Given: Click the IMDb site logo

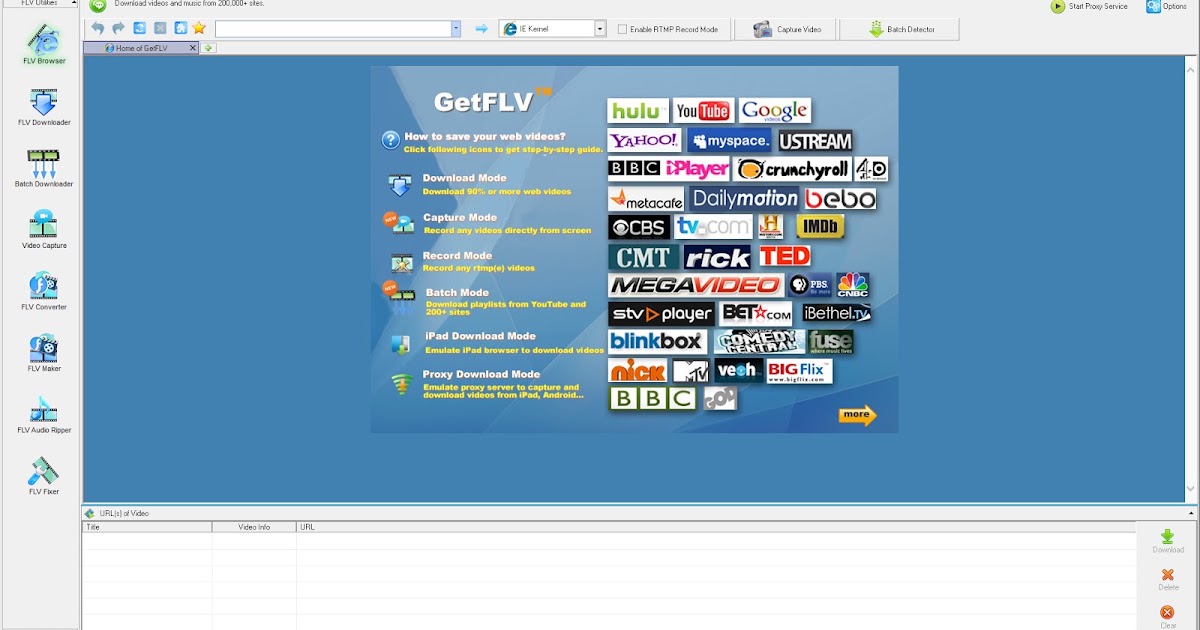Looking at the screenshot, I should [820, 227].
